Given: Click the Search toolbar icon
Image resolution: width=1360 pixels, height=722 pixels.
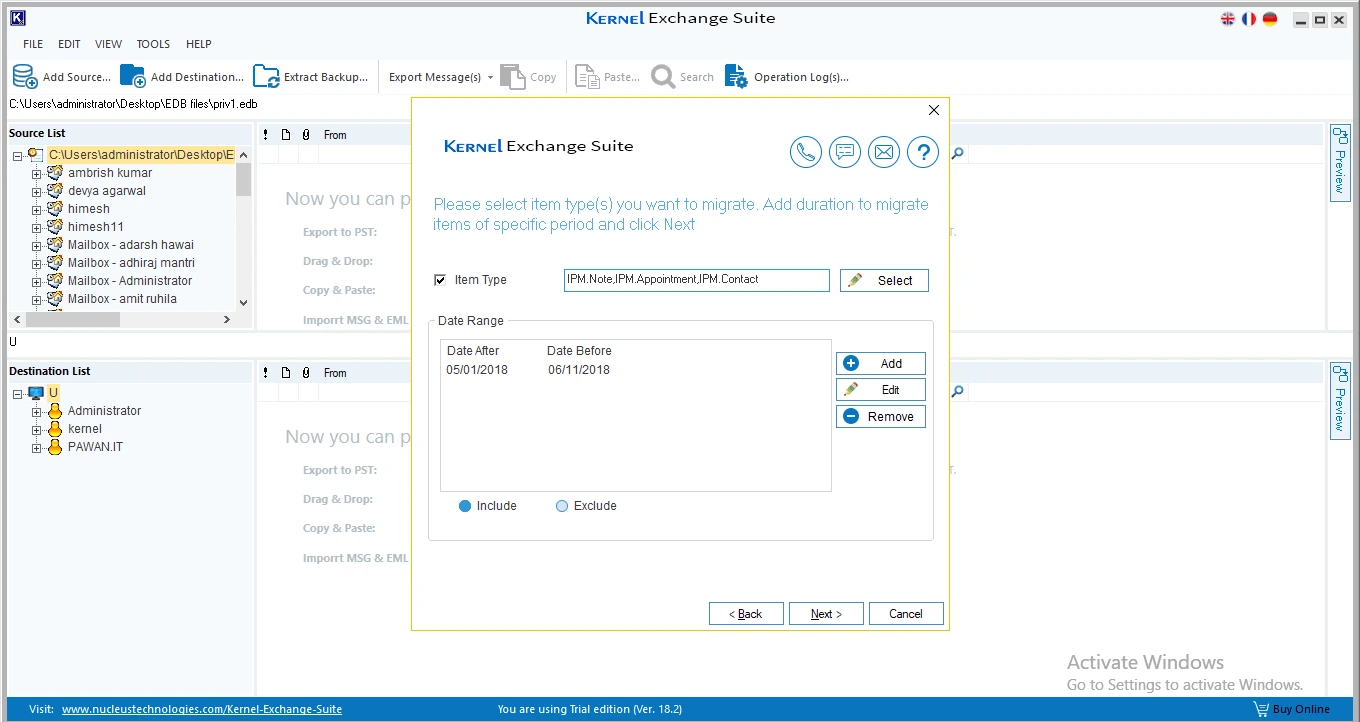Looking at the screenshot, I should pos(663,77).
